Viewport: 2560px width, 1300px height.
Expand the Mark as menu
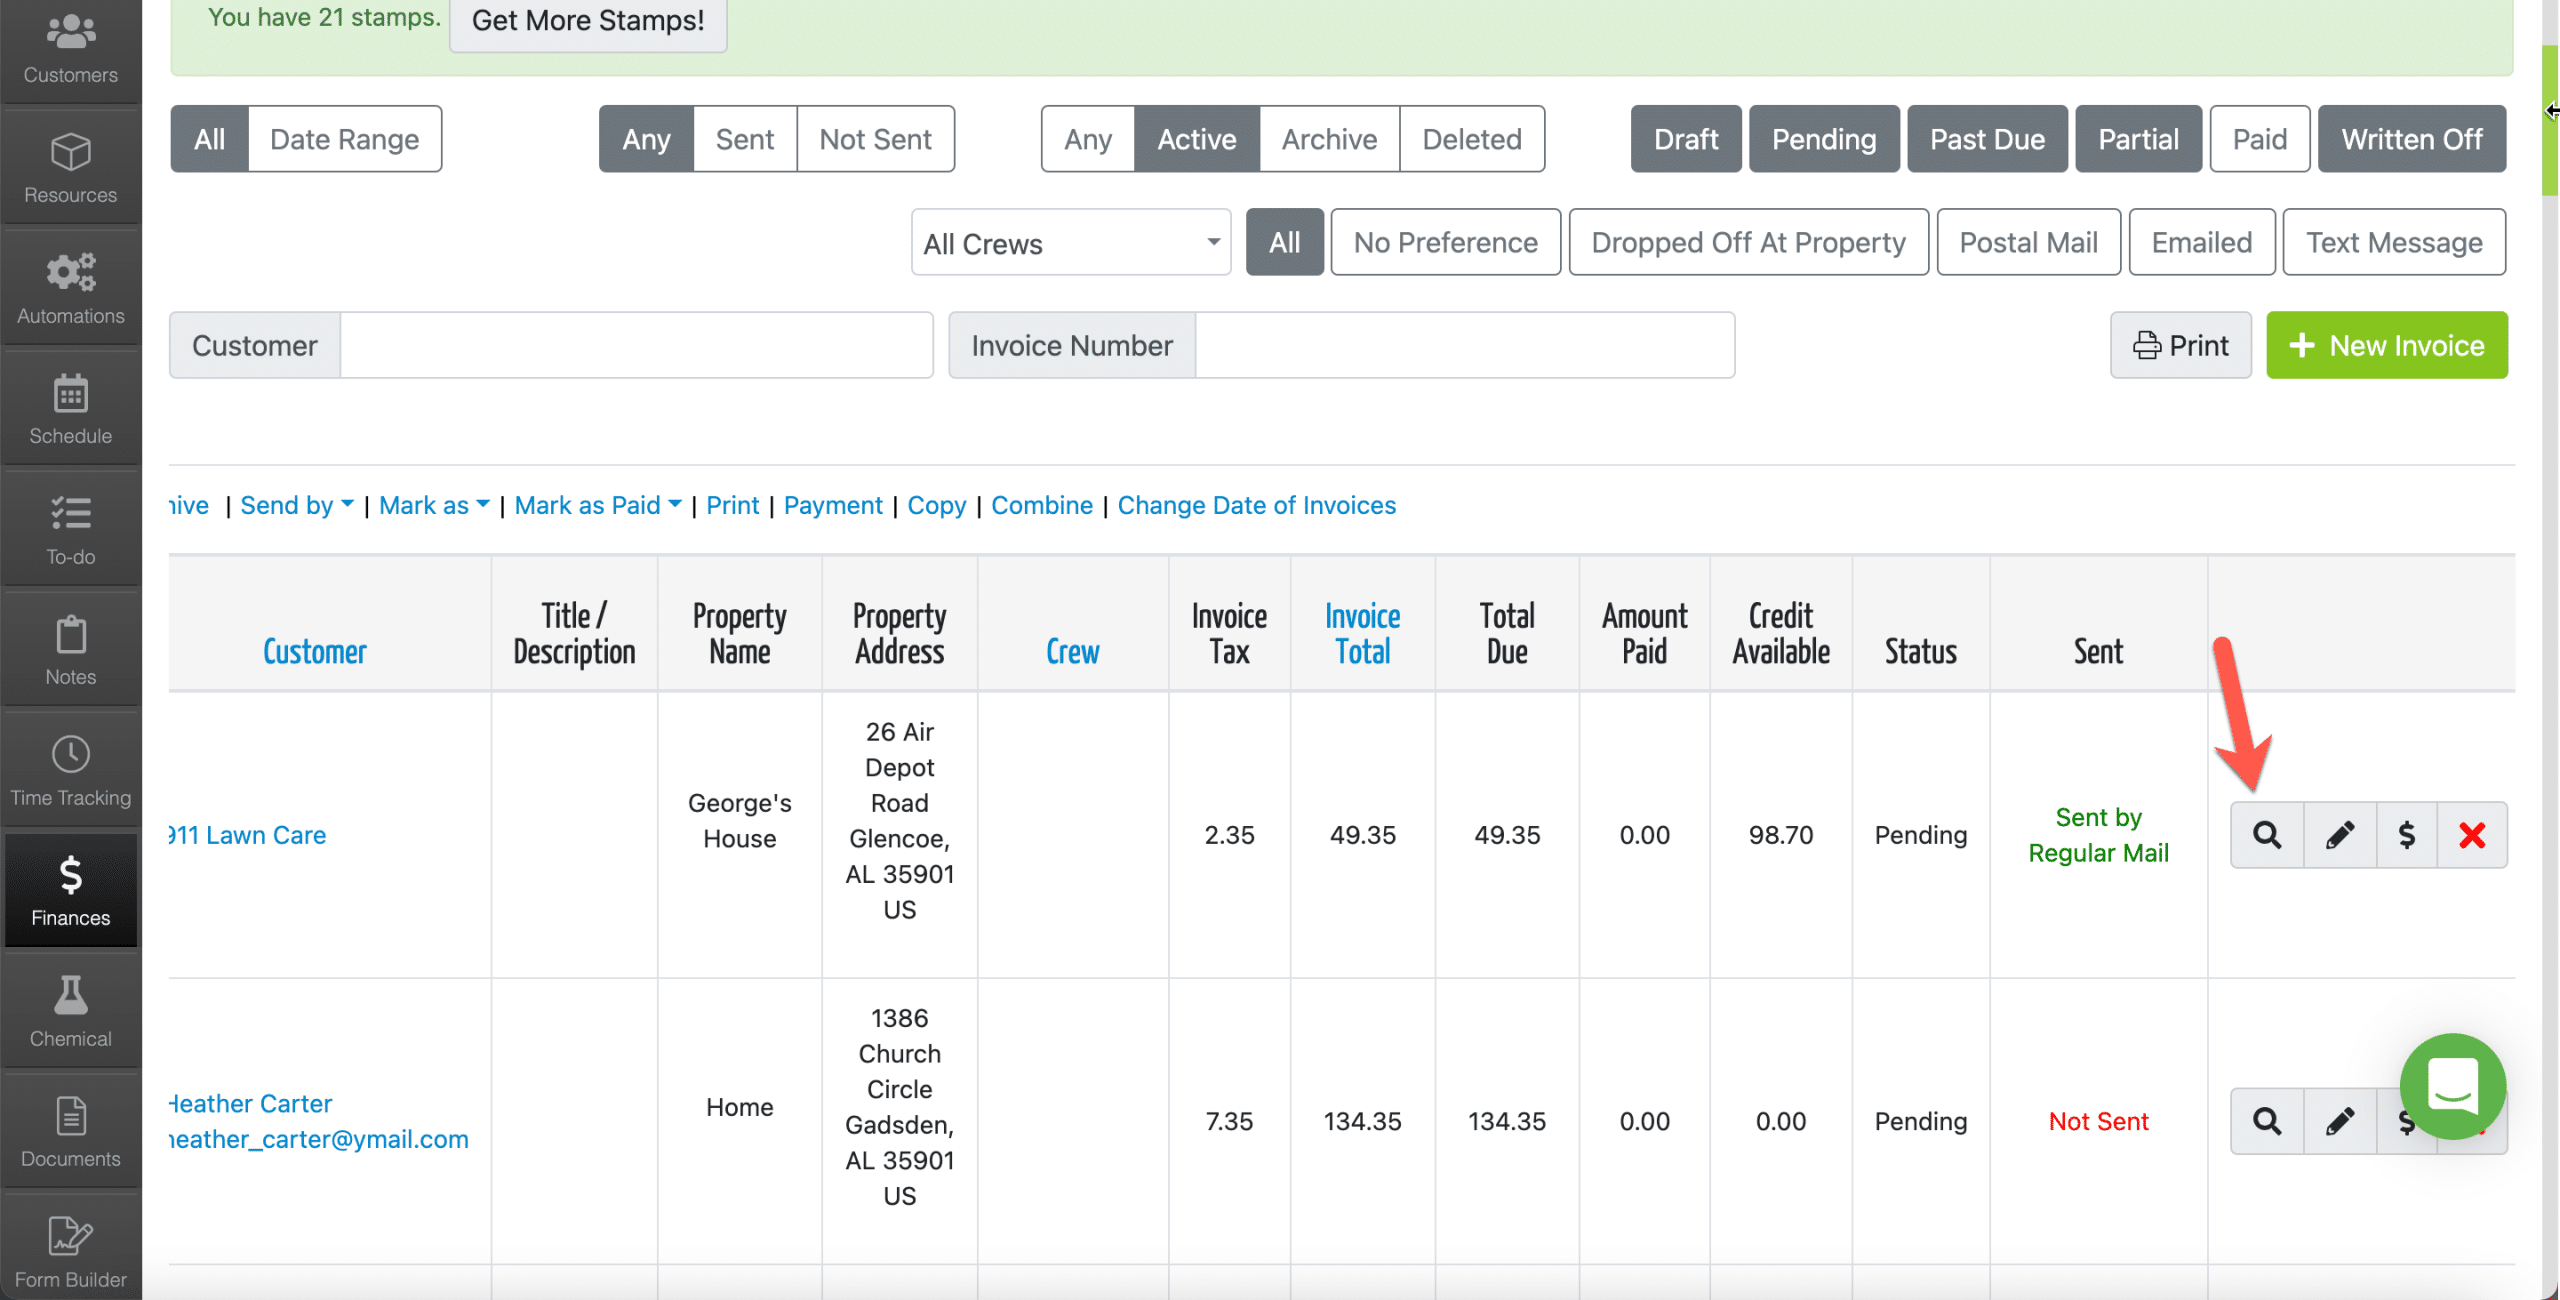click(434, 505)
